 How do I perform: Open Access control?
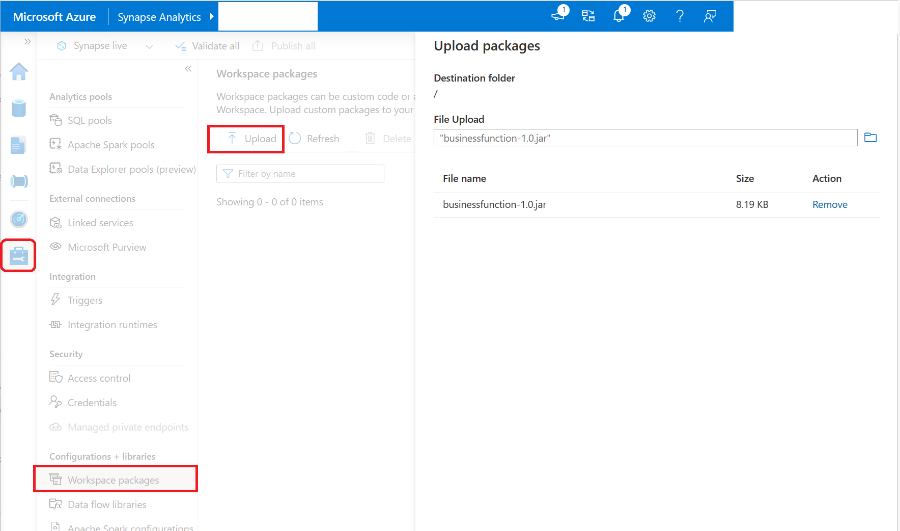pos(99,378)
